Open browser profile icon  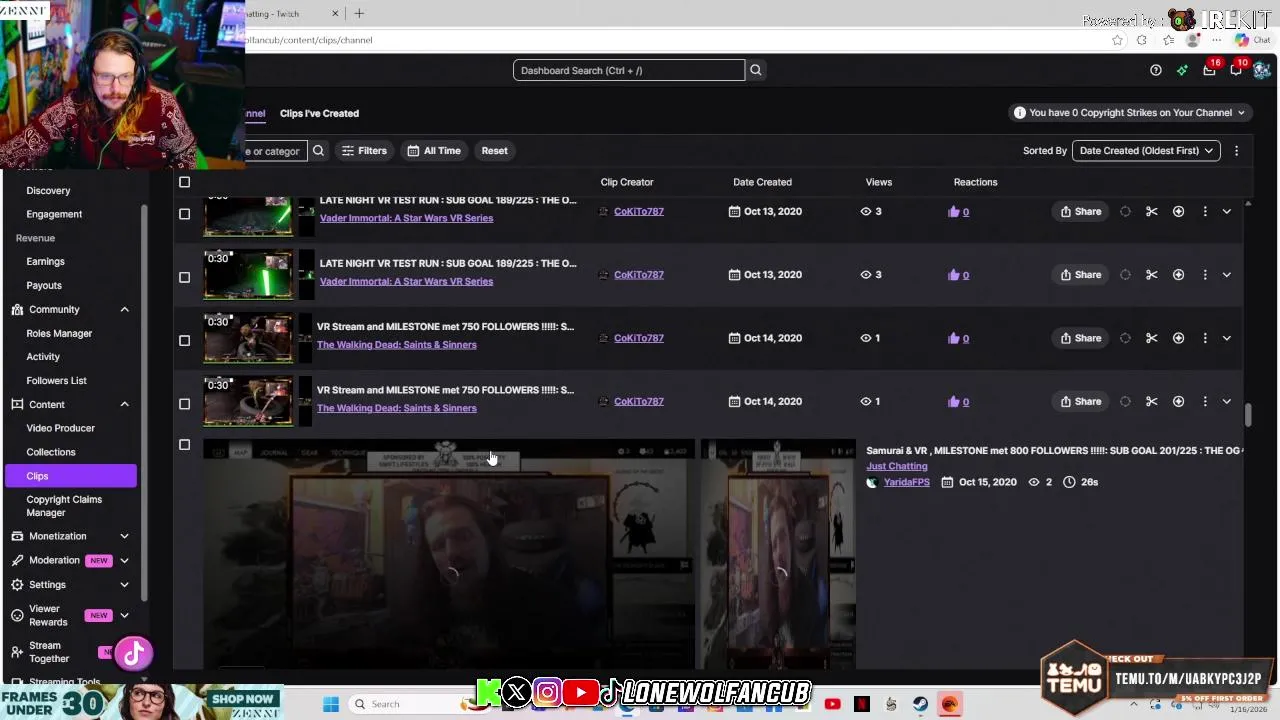1192,40
